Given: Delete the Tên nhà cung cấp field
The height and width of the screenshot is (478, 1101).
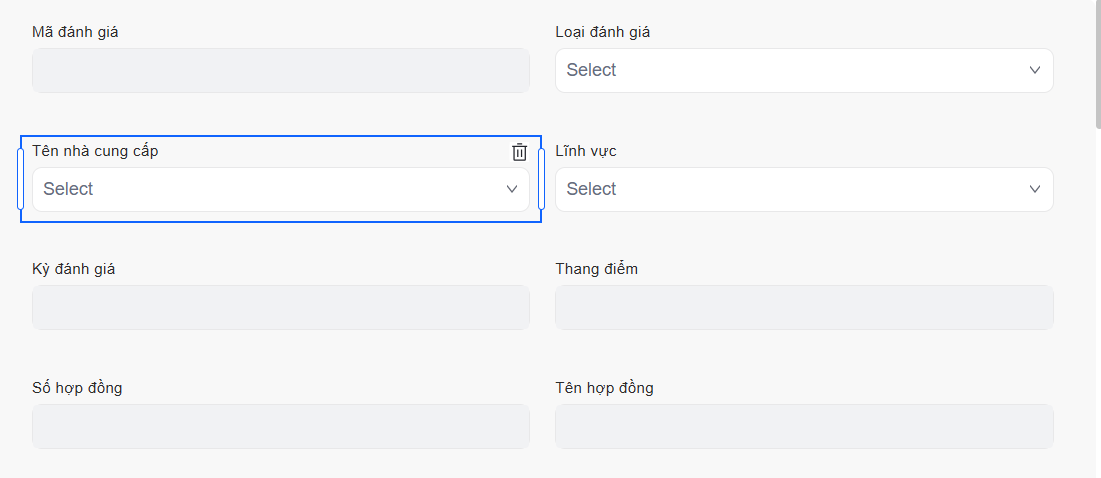Looking at the screenshot, I should point(519,152).
